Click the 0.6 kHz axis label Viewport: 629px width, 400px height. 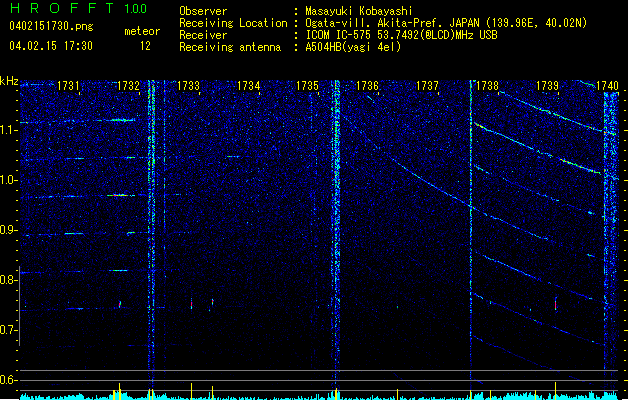(9, 380)
